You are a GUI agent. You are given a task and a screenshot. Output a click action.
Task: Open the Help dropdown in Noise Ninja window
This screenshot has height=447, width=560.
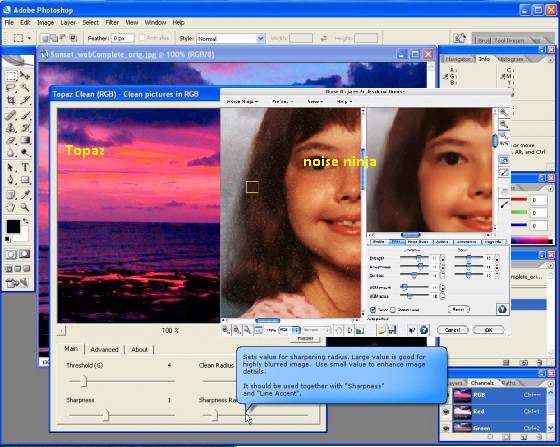[344, 102]
